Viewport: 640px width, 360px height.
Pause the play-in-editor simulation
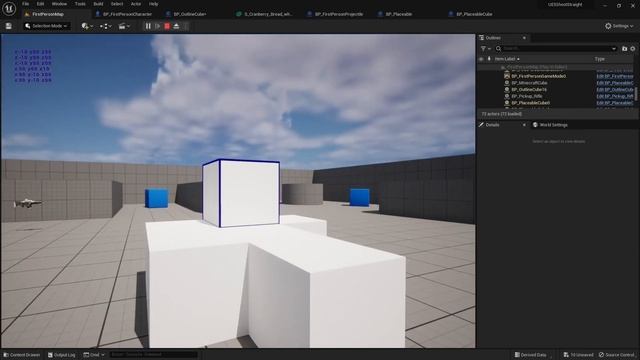[x=148, y=26]
